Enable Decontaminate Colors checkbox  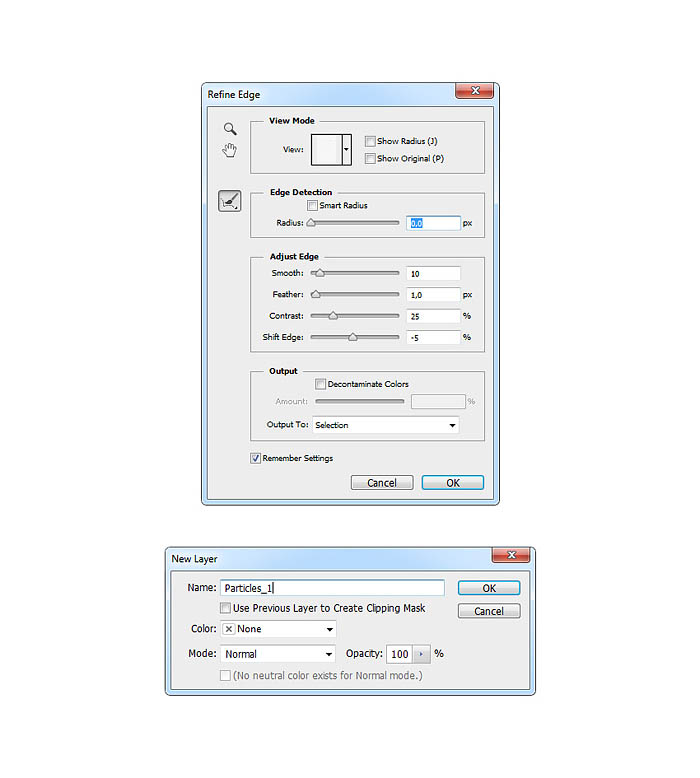click(x=320, y=384)
